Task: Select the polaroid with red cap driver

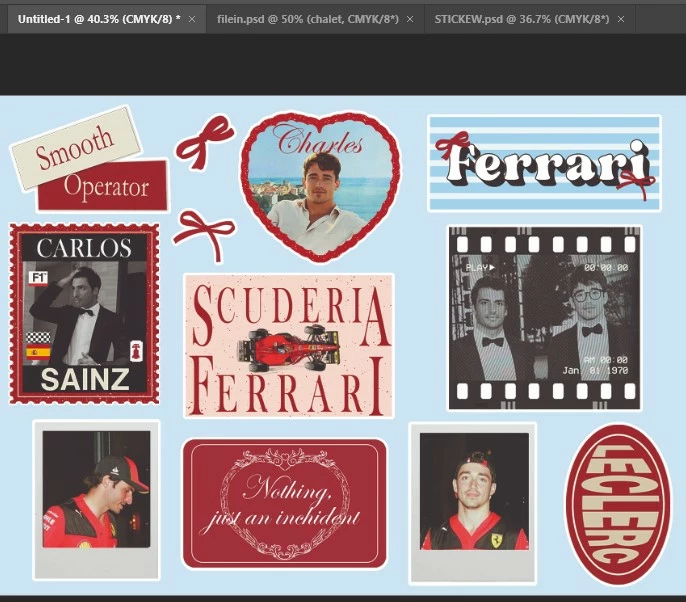Action: 97,500
